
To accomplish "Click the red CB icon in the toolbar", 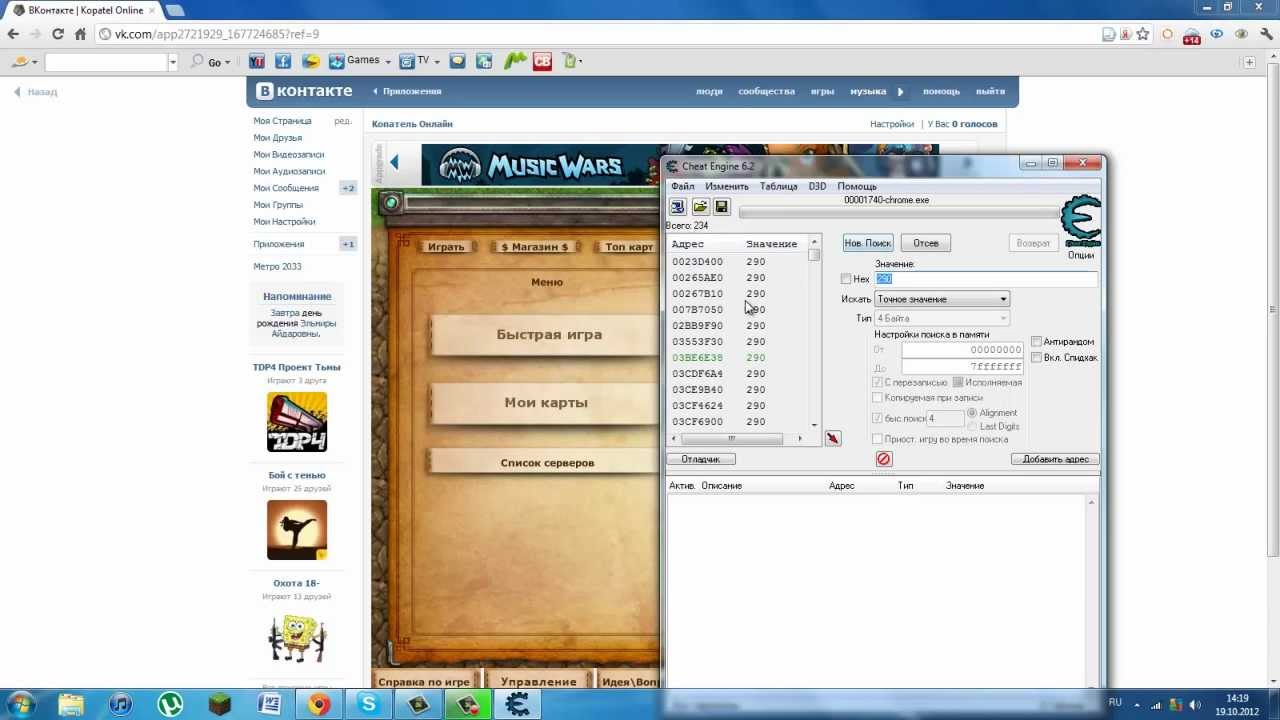I will pyautogui.click(x=542, y=61).
